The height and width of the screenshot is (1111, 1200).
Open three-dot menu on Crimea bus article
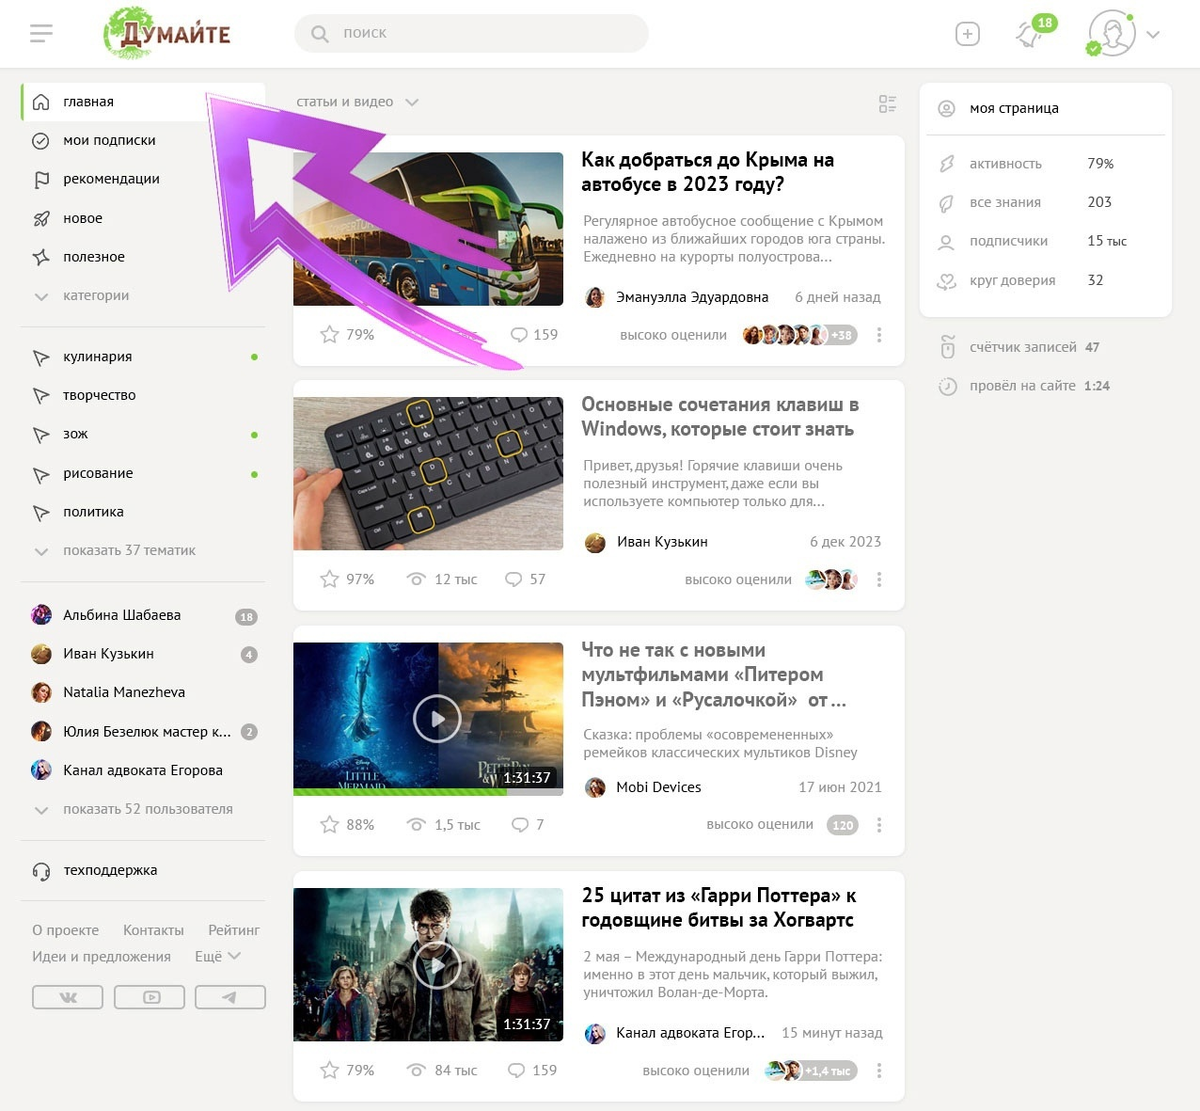point(879,335)
